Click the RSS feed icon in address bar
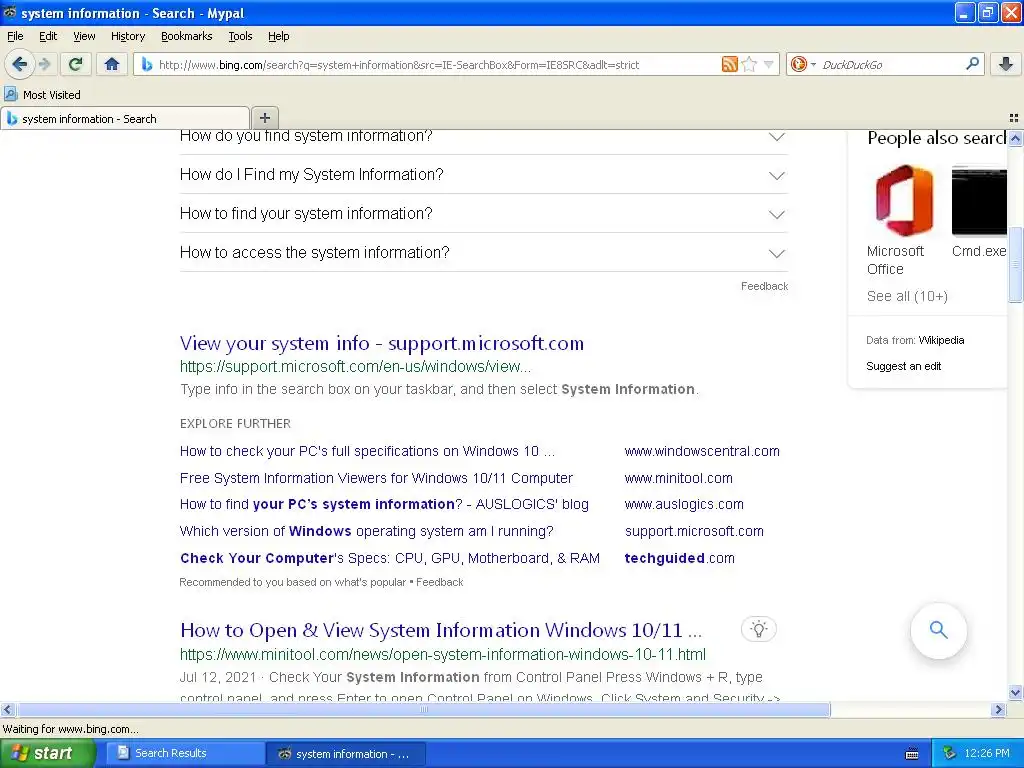Image resolution: width=1024 pixels, height=768 pixels. (729, 64)
